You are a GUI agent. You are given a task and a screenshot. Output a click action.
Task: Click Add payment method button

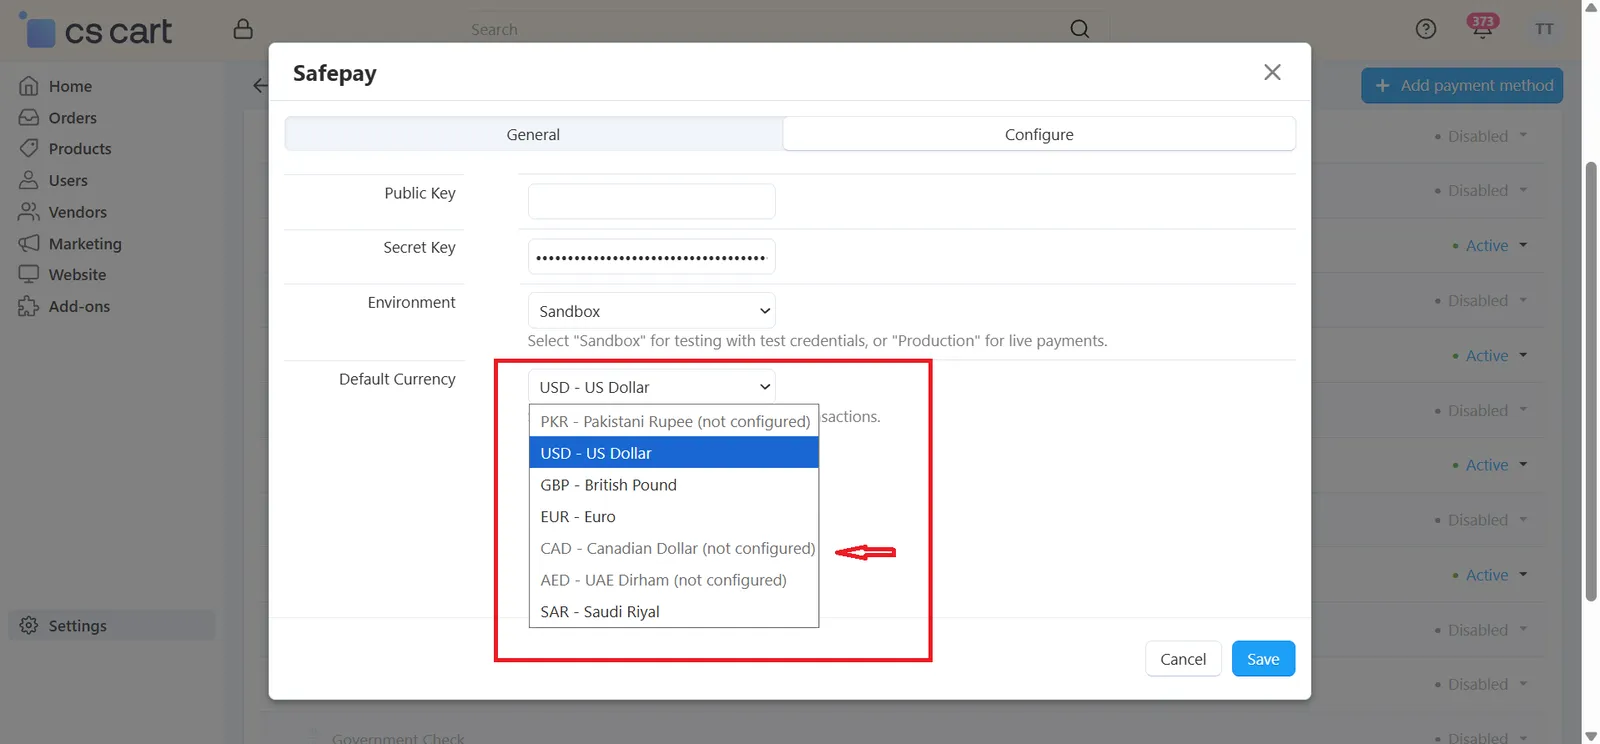[x=1462, y=86]
